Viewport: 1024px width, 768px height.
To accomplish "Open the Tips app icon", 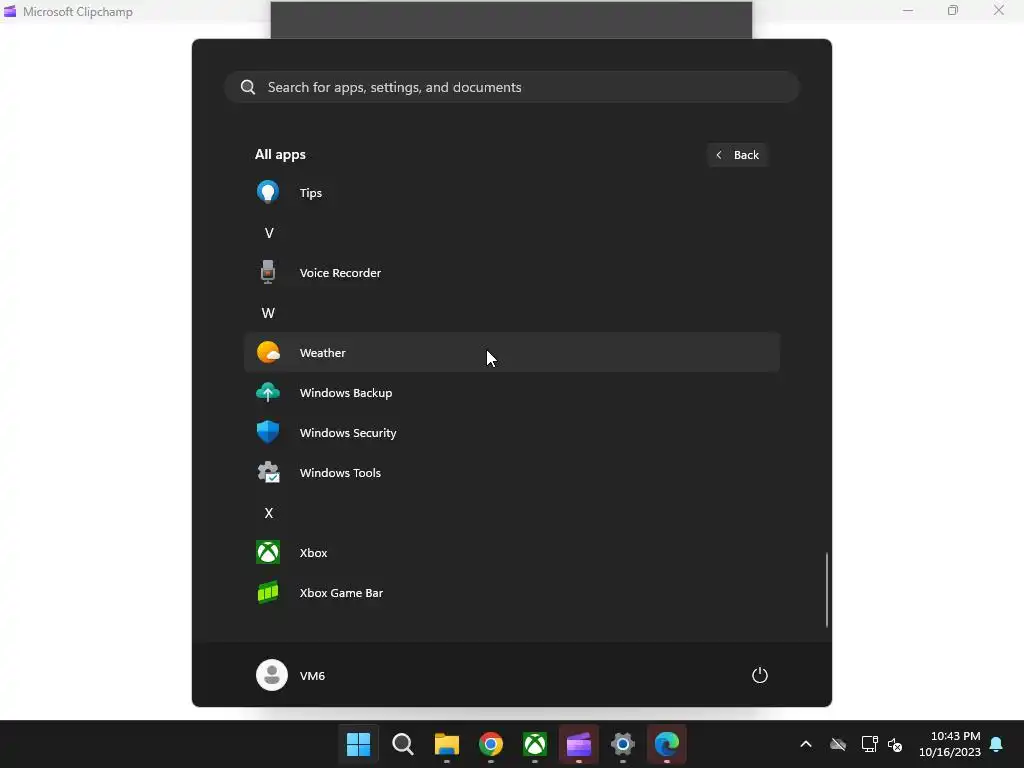I will pos(268,193).
